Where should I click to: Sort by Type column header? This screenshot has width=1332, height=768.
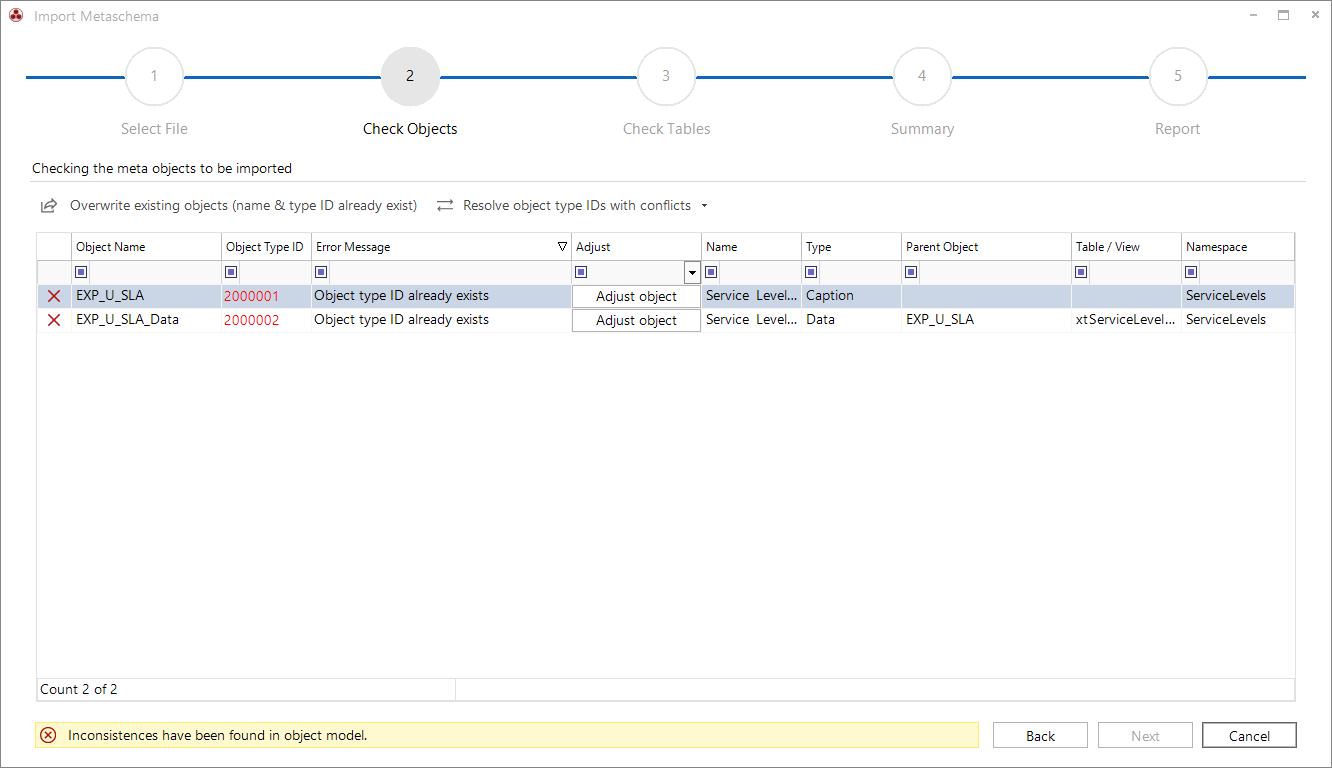[x=851, y=247]
